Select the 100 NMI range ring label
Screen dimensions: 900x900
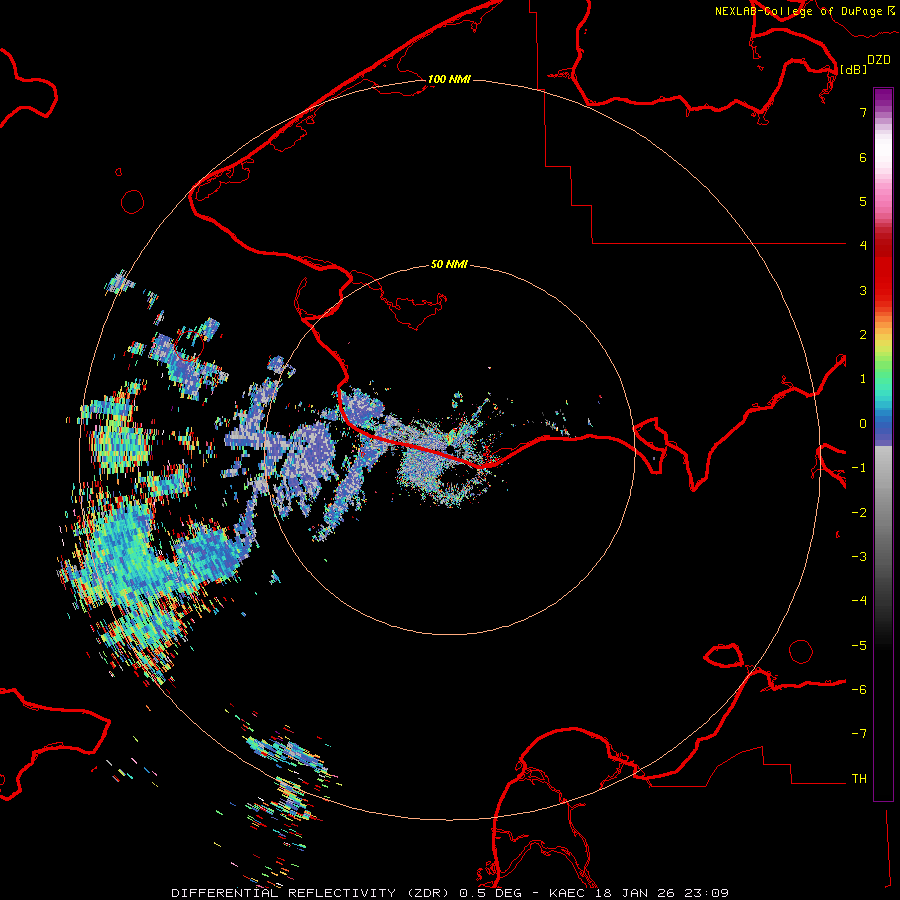point(449,79)
